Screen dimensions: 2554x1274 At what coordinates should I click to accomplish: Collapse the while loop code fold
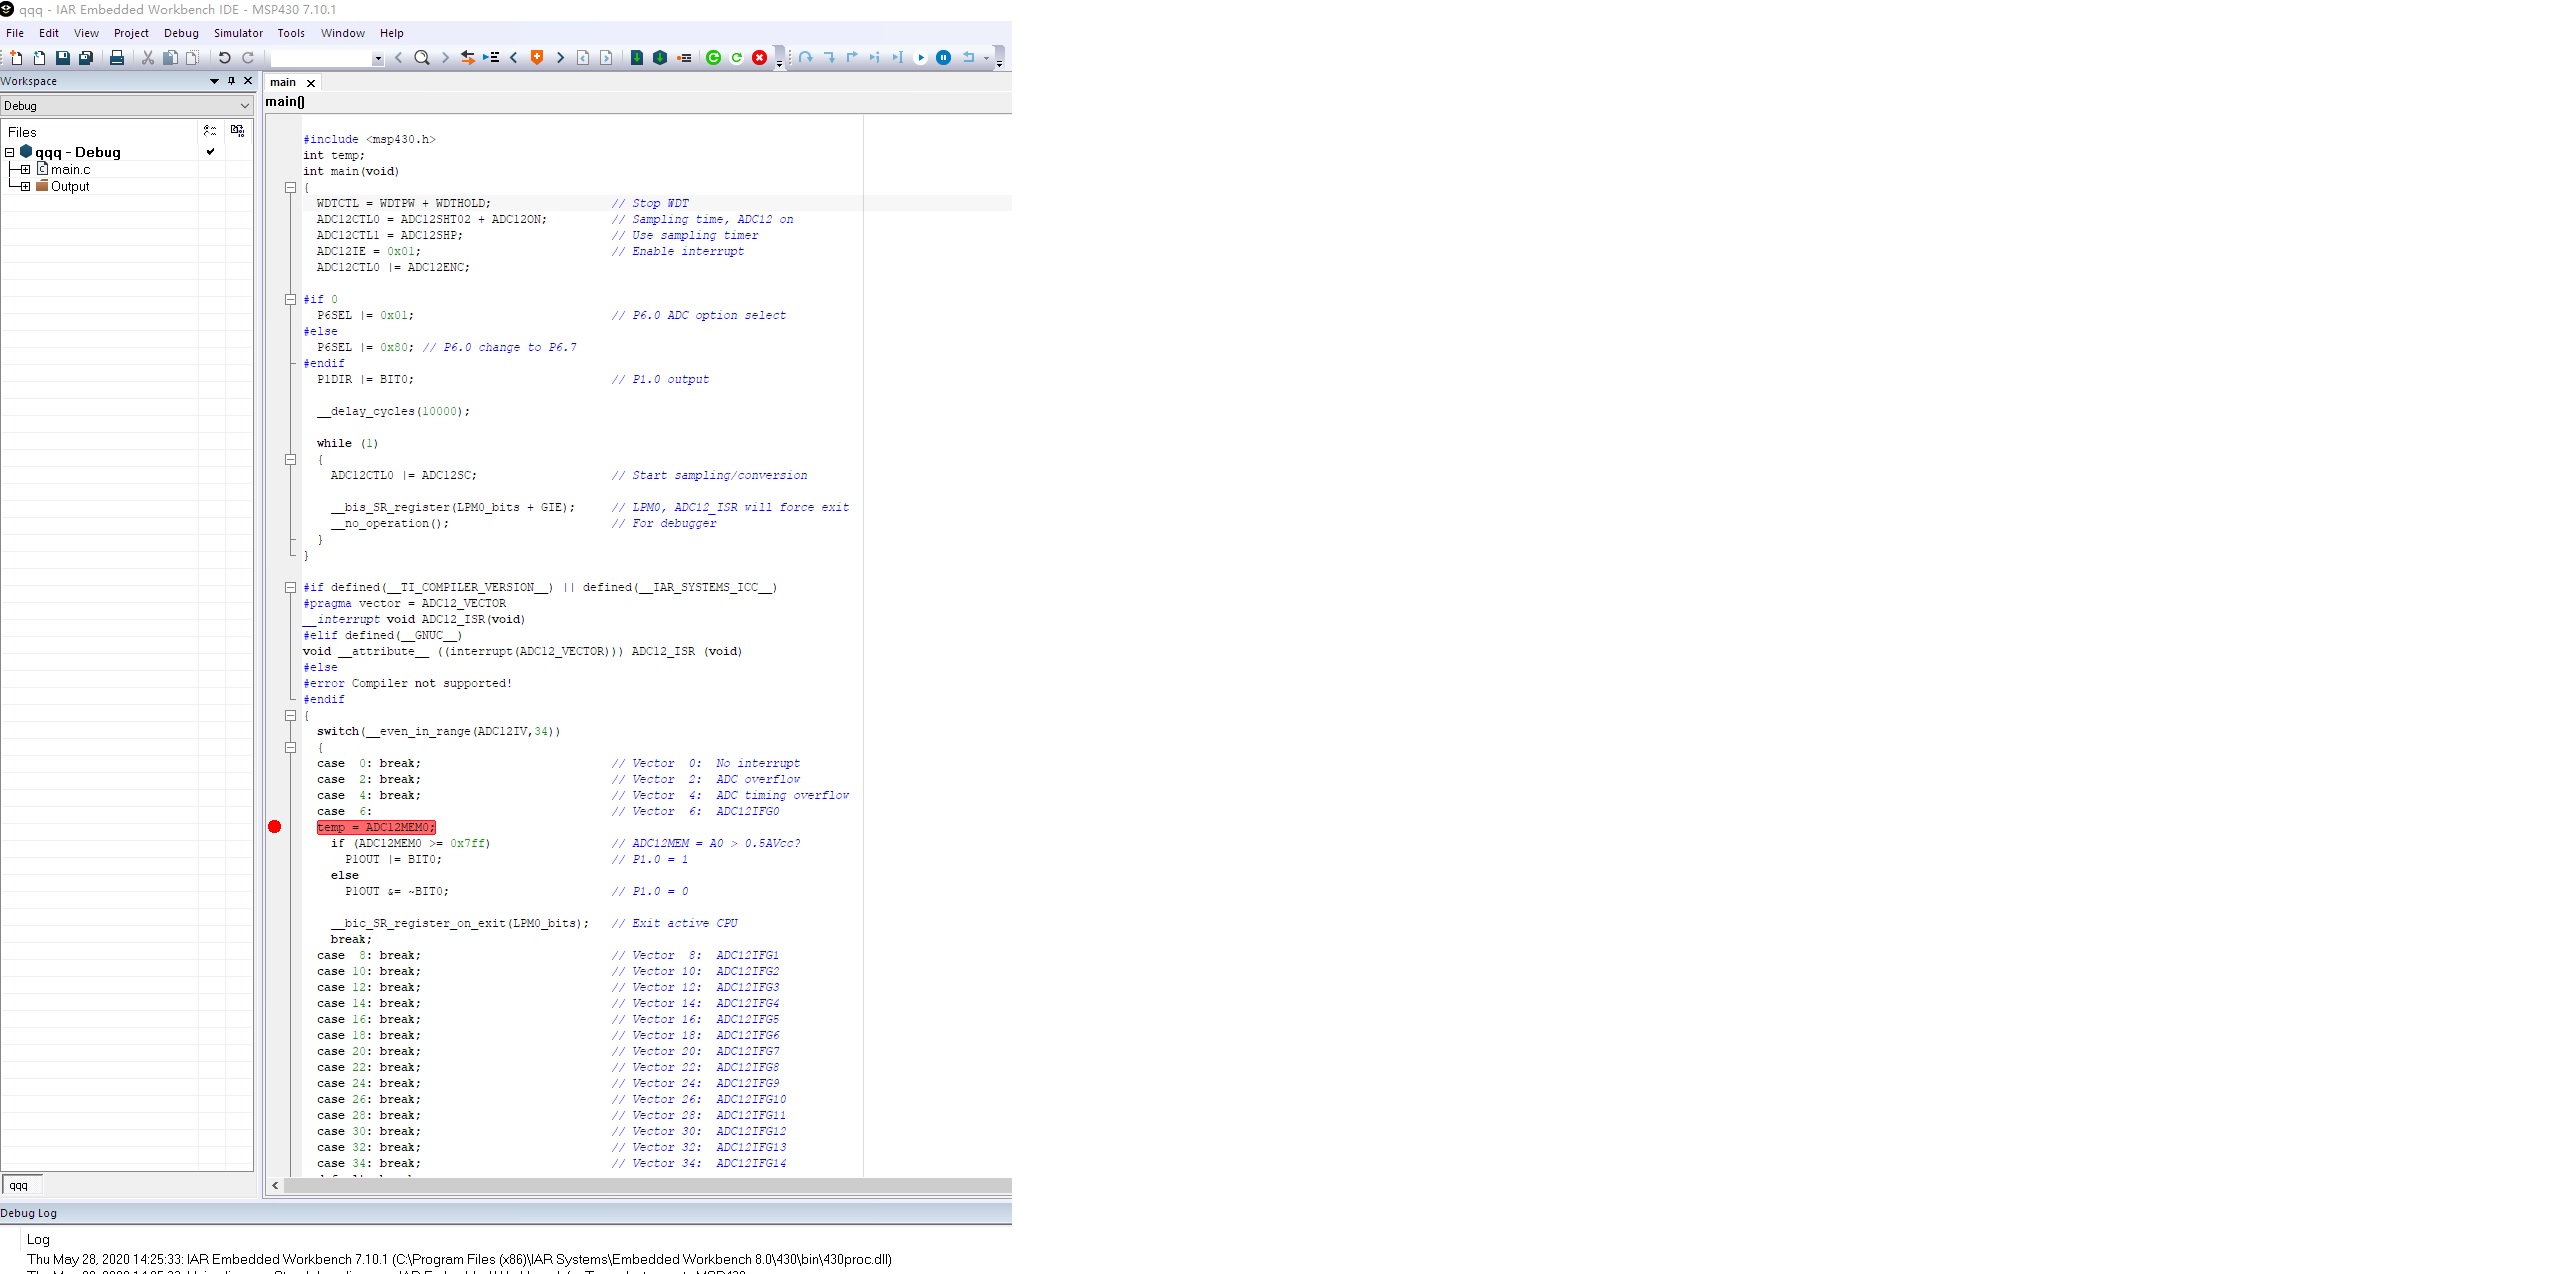291,459
